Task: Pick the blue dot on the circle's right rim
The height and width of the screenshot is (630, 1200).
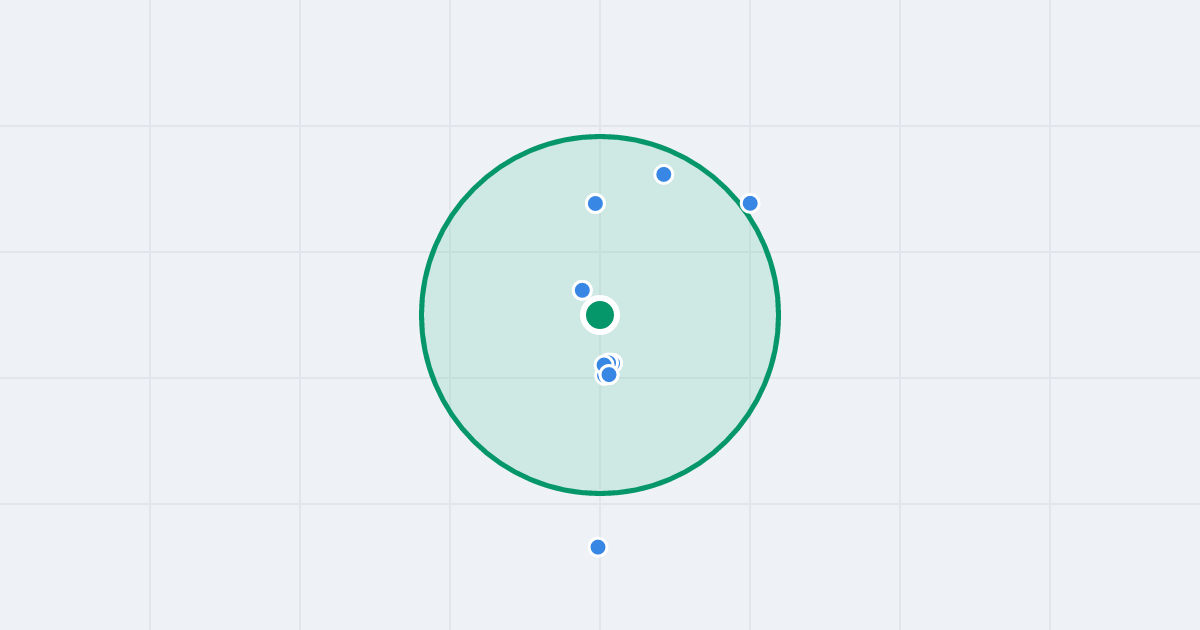Action: coord(750,203)
